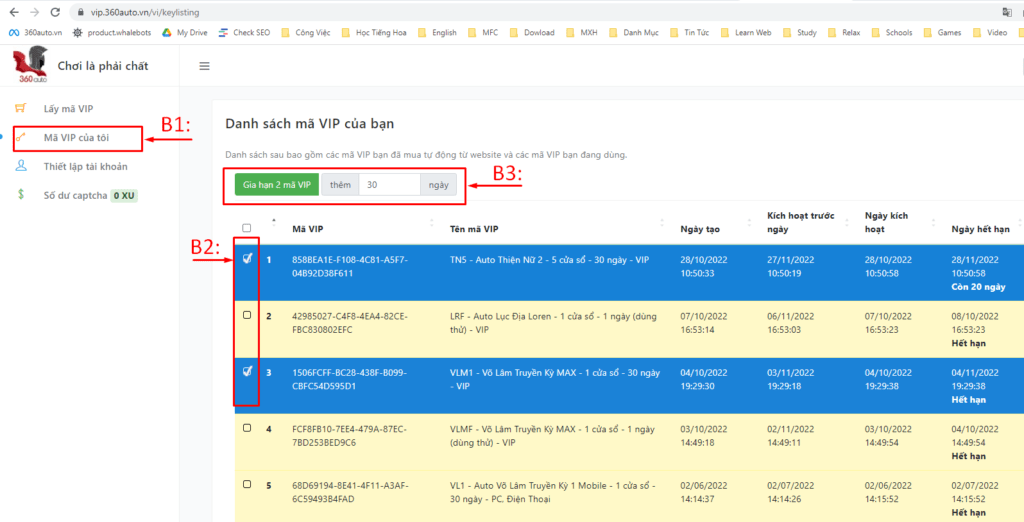
Task: Toggle sidebar with hamburger menu icon
Action: click(204, 66)
